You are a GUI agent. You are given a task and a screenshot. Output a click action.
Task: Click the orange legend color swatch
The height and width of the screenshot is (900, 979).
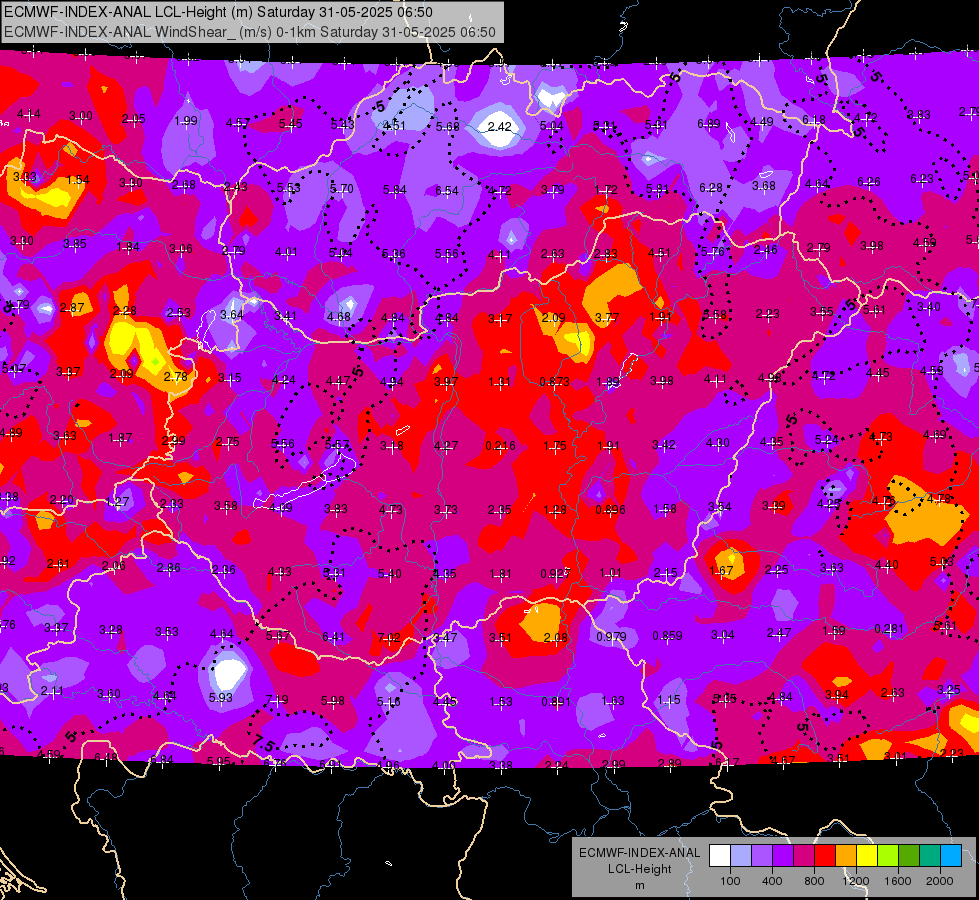846,856
